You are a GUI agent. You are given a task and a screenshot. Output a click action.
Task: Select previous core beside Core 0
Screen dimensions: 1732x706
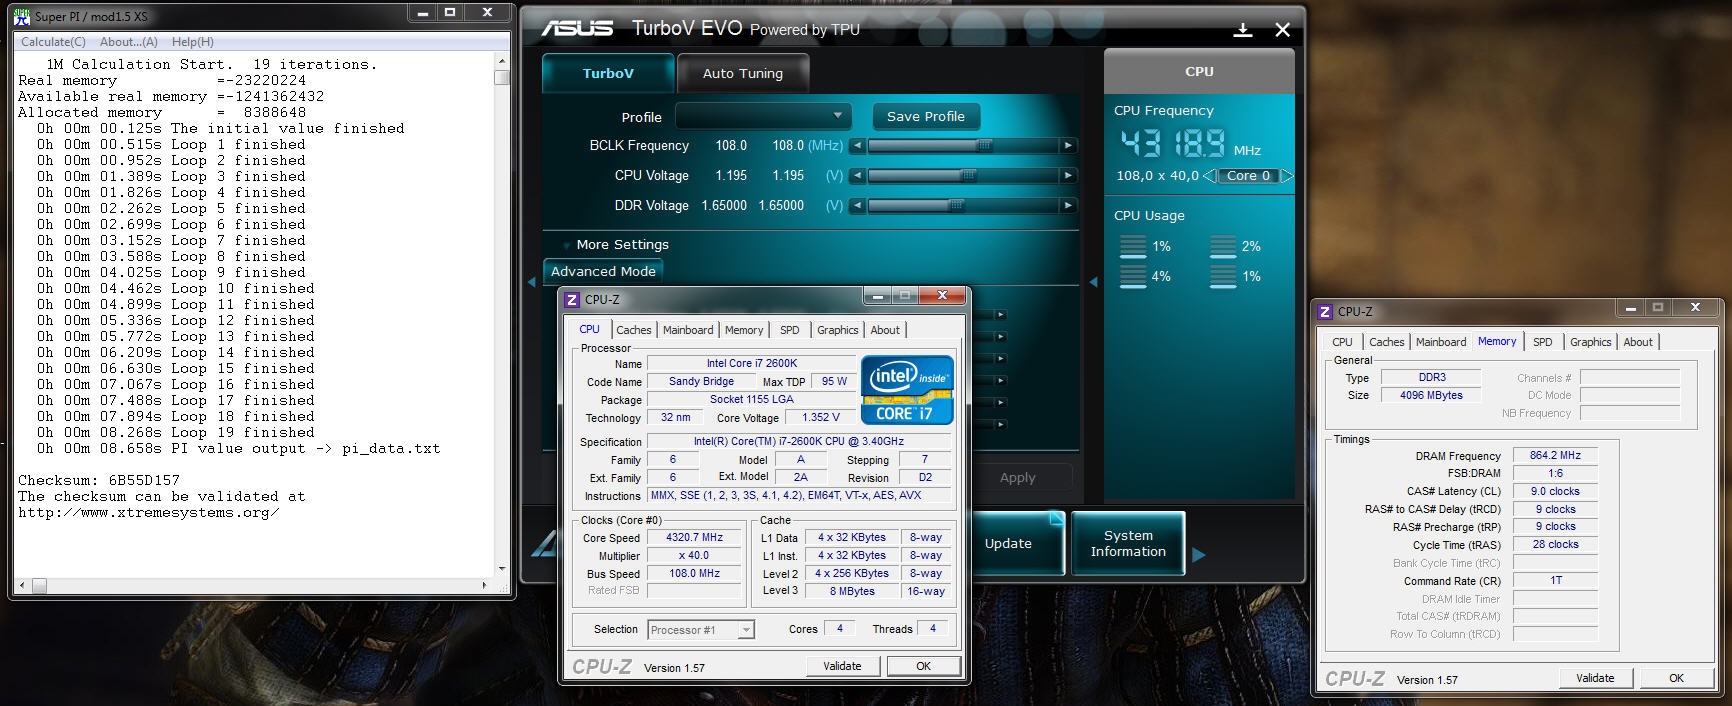[x=1209, y=176]
